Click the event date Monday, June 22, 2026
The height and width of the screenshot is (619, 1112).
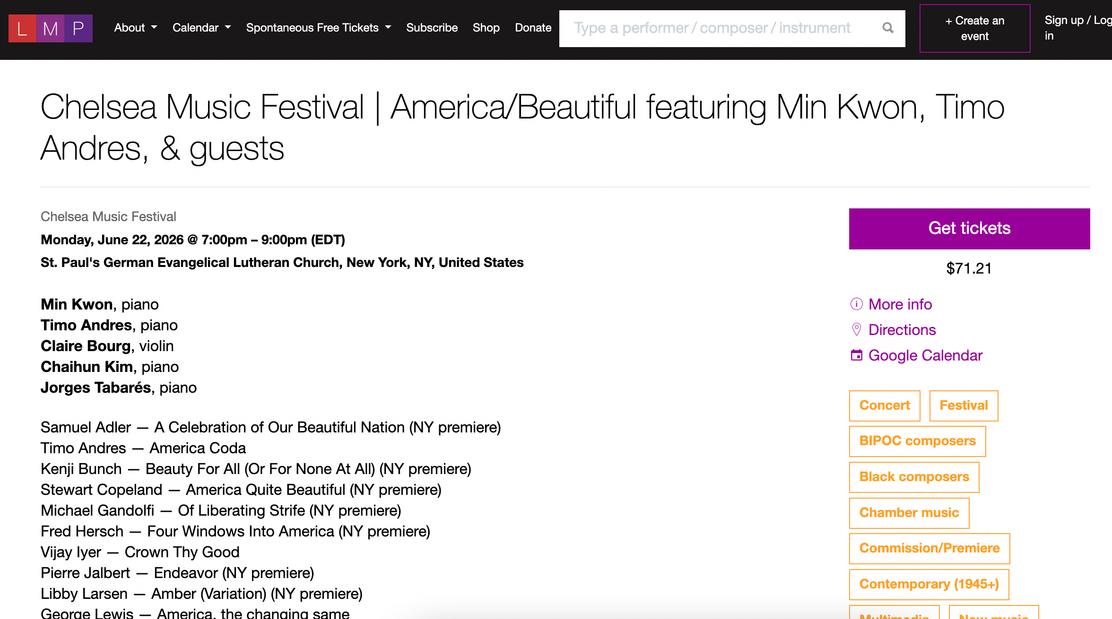[x=112, y=240]
